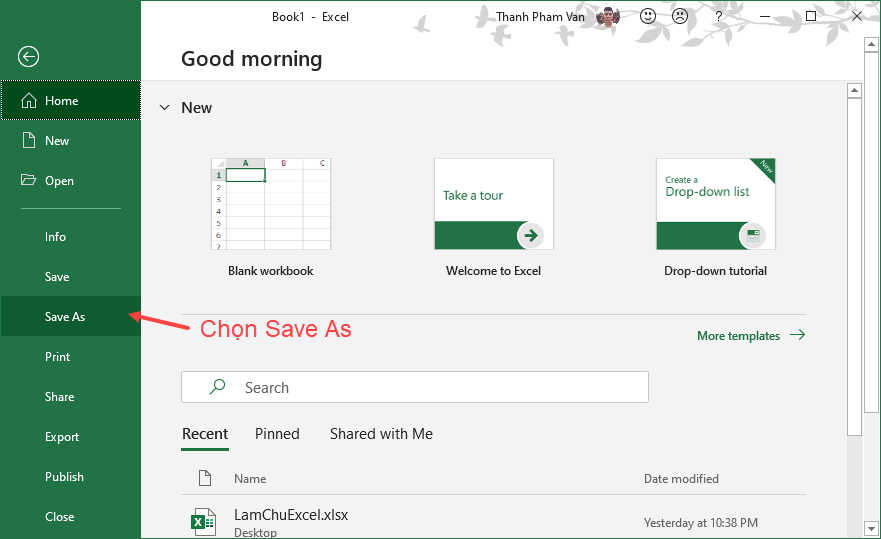Sort the file list by Name column header

pos(250,479)
